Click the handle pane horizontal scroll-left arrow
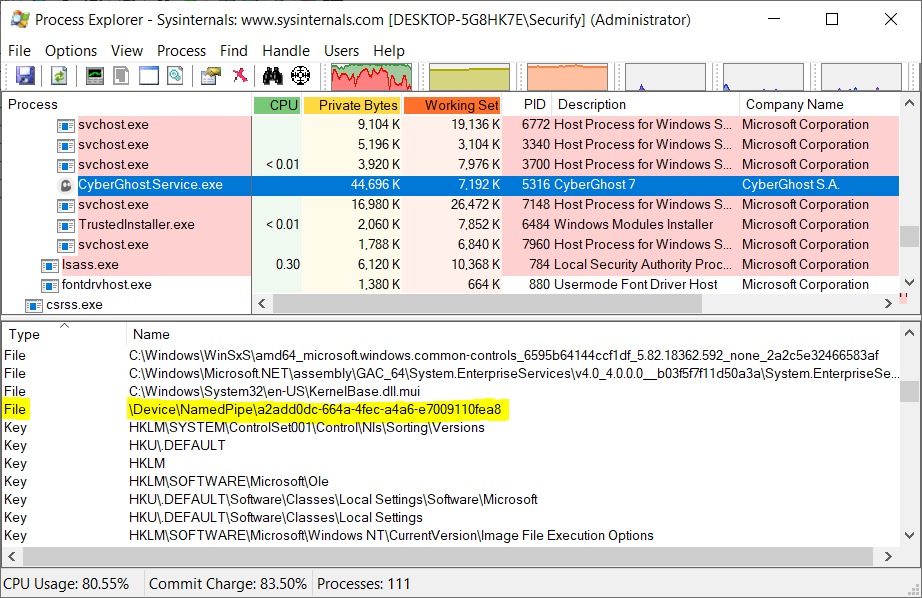 (x=12, y=556)
